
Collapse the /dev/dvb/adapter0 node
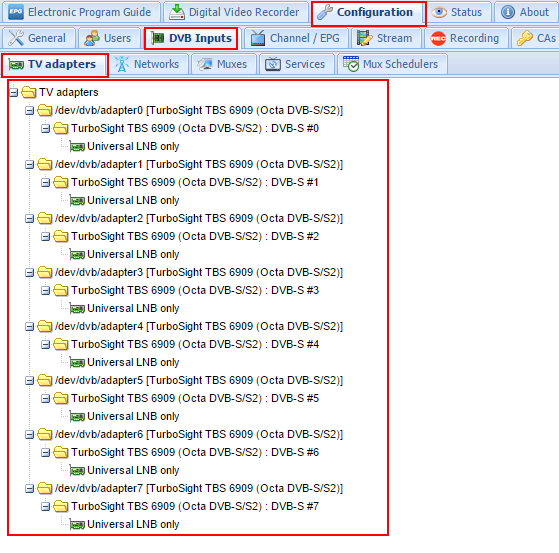[29, 111]
